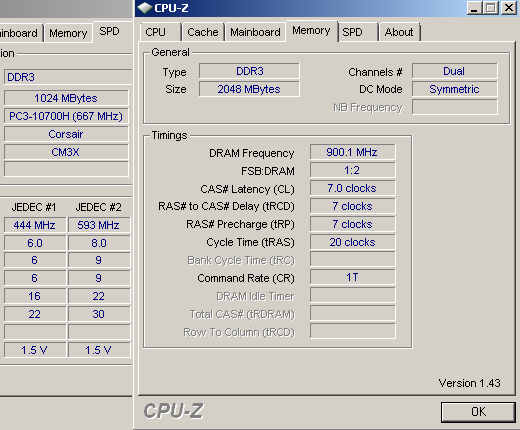Open the Cache tab
This screenshot has height=430, width=520.
[203, 32]
